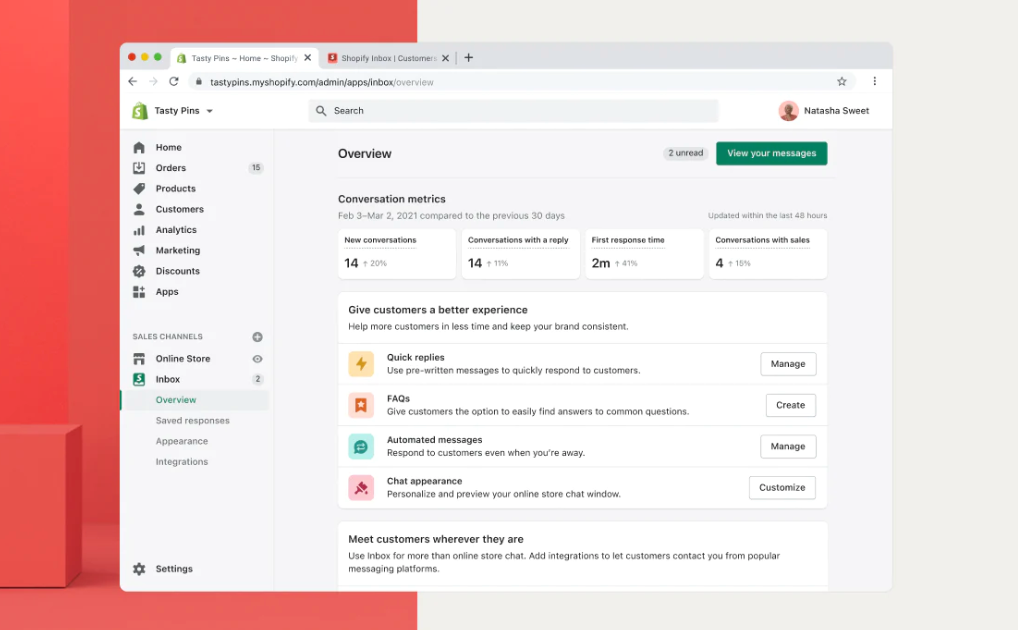The image size is (1018, 630).
Task: Create FAQs
Action: 791,405
